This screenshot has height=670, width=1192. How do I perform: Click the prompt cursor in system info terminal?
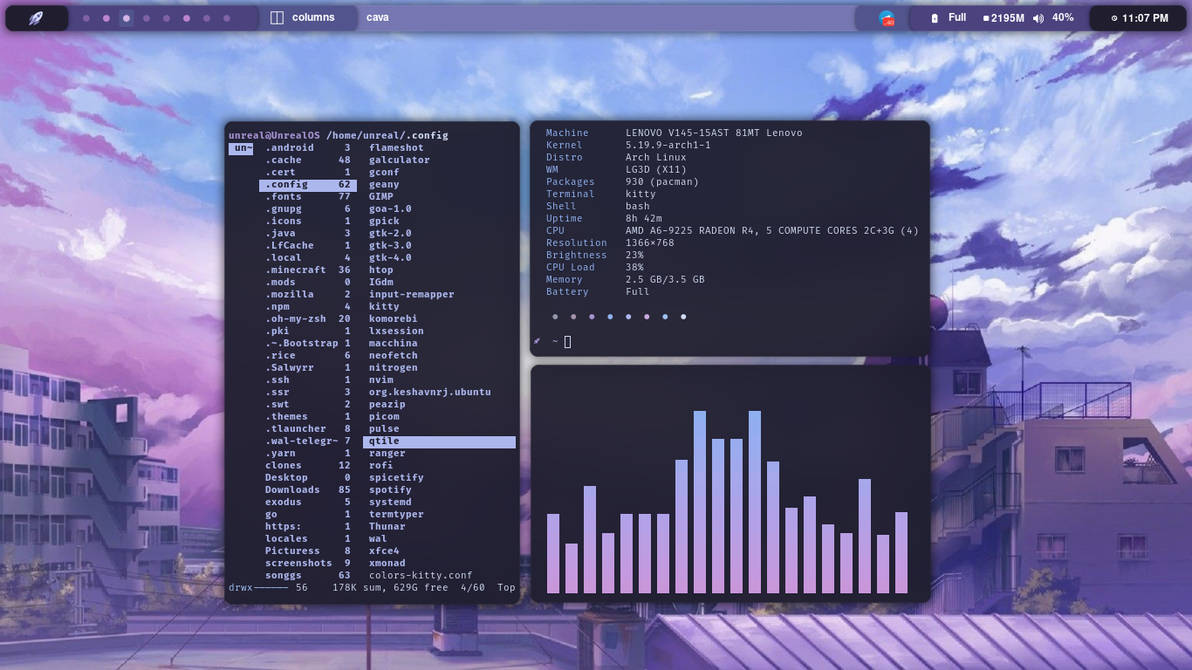click(567, 342)
